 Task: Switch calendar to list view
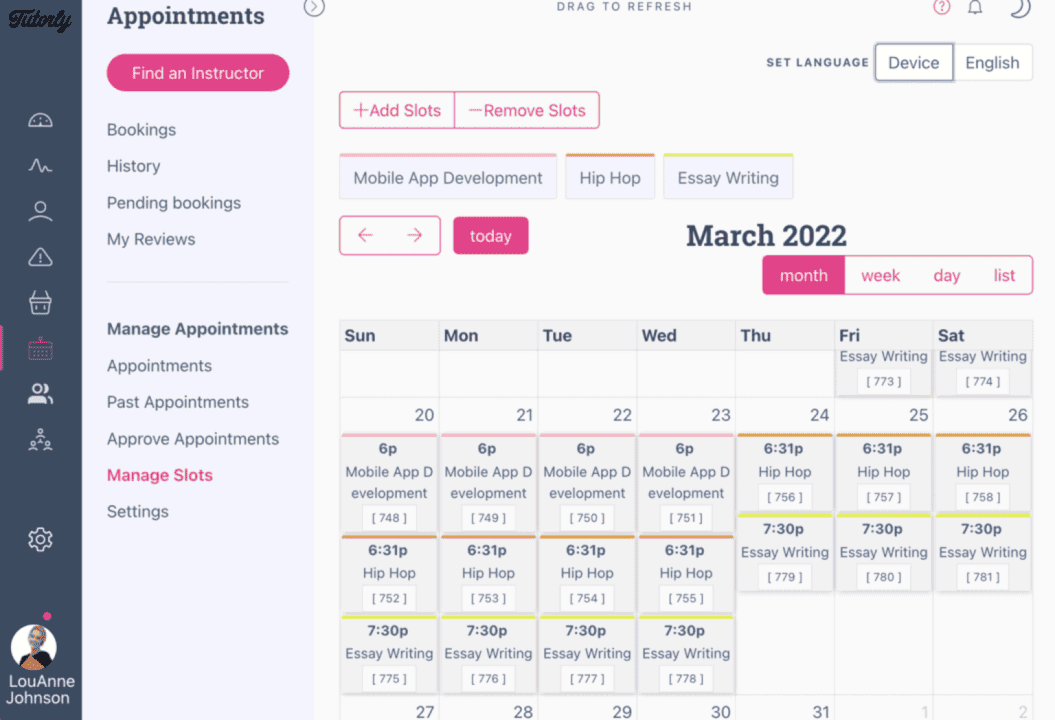point(1004,275)
